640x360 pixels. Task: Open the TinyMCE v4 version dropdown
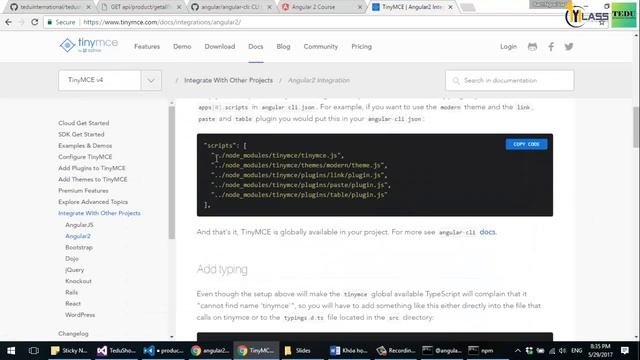pos(151,80)
